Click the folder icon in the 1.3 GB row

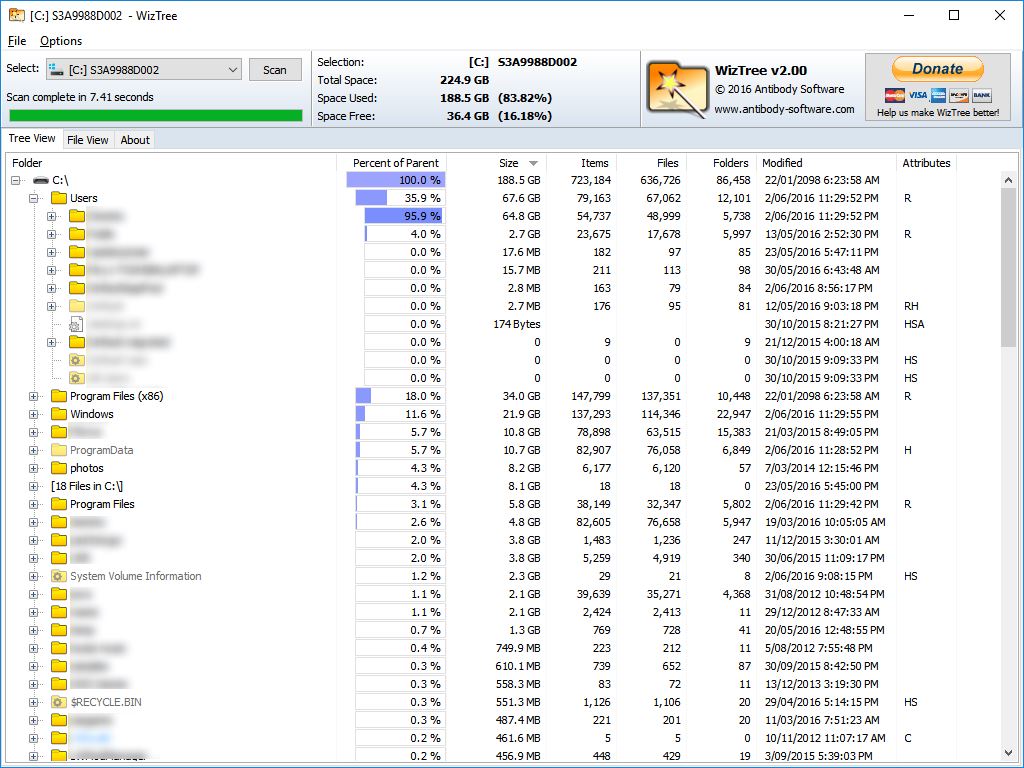59,630
